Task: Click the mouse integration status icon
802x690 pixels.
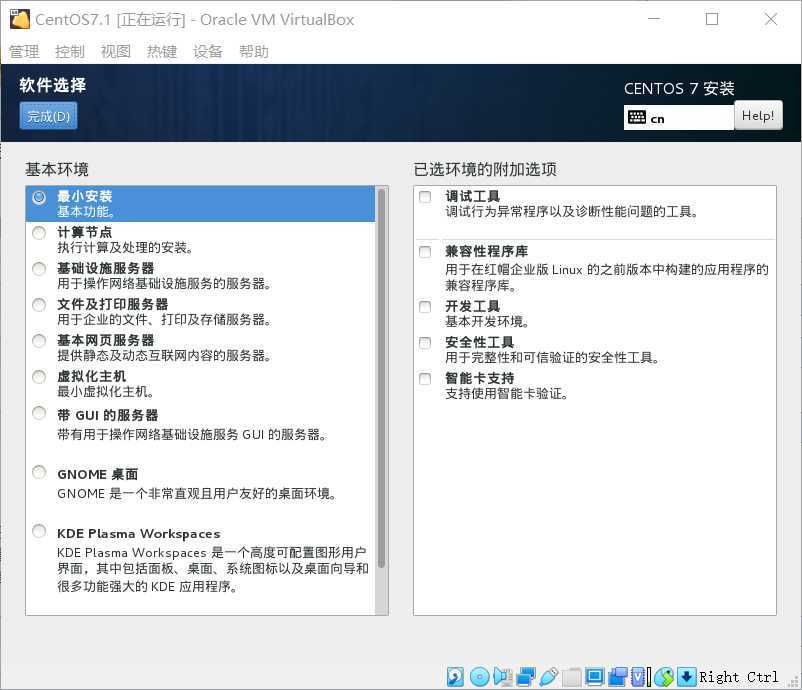Action: coord(664,677)
